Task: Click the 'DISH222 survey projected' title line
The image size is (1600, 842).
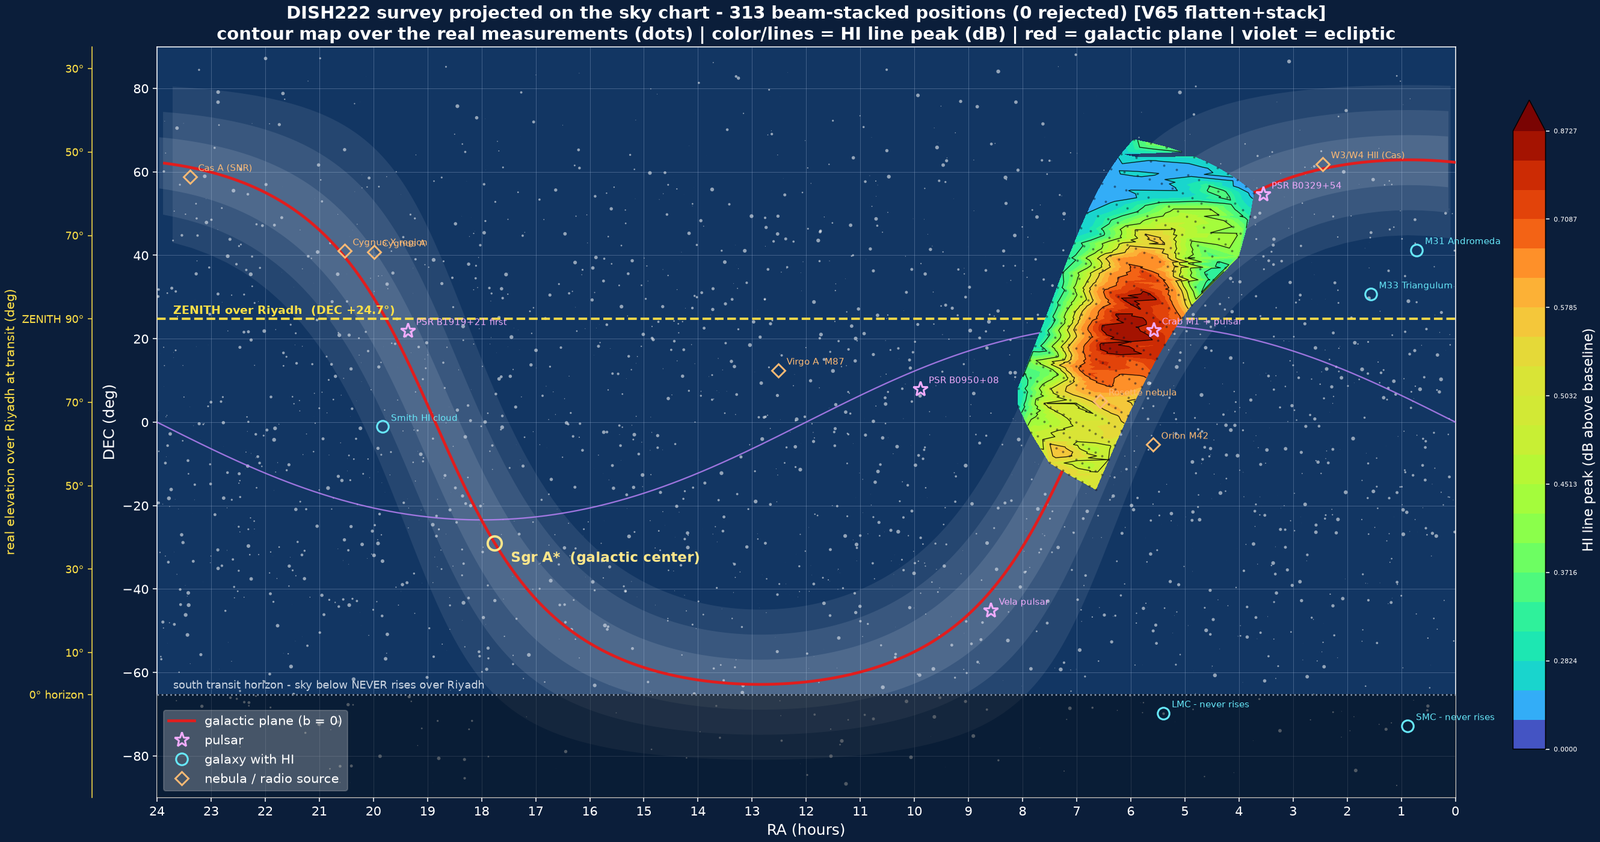Action: click(x=806, y=13)
